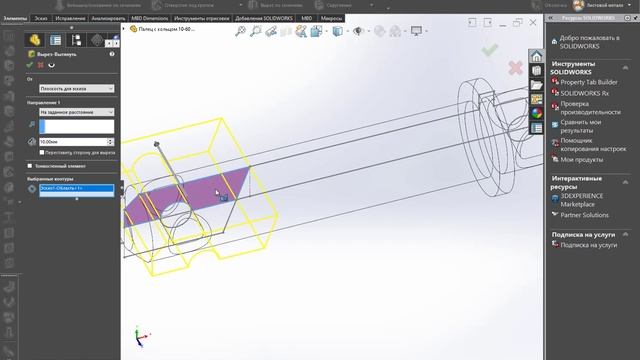Image resolution: width=640 pixels, height=360 pixels.
Task: Open SOLIDWORKS Resources home tab
Action: (x=536, y=56)
